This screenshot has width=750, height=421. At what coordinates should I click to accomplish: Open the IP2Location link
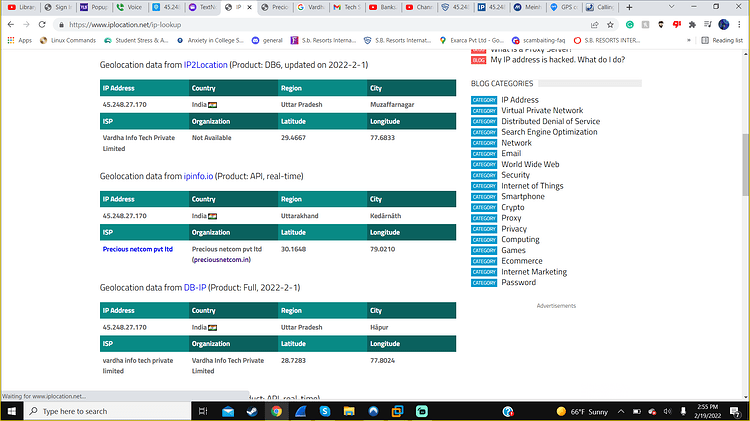206,65
